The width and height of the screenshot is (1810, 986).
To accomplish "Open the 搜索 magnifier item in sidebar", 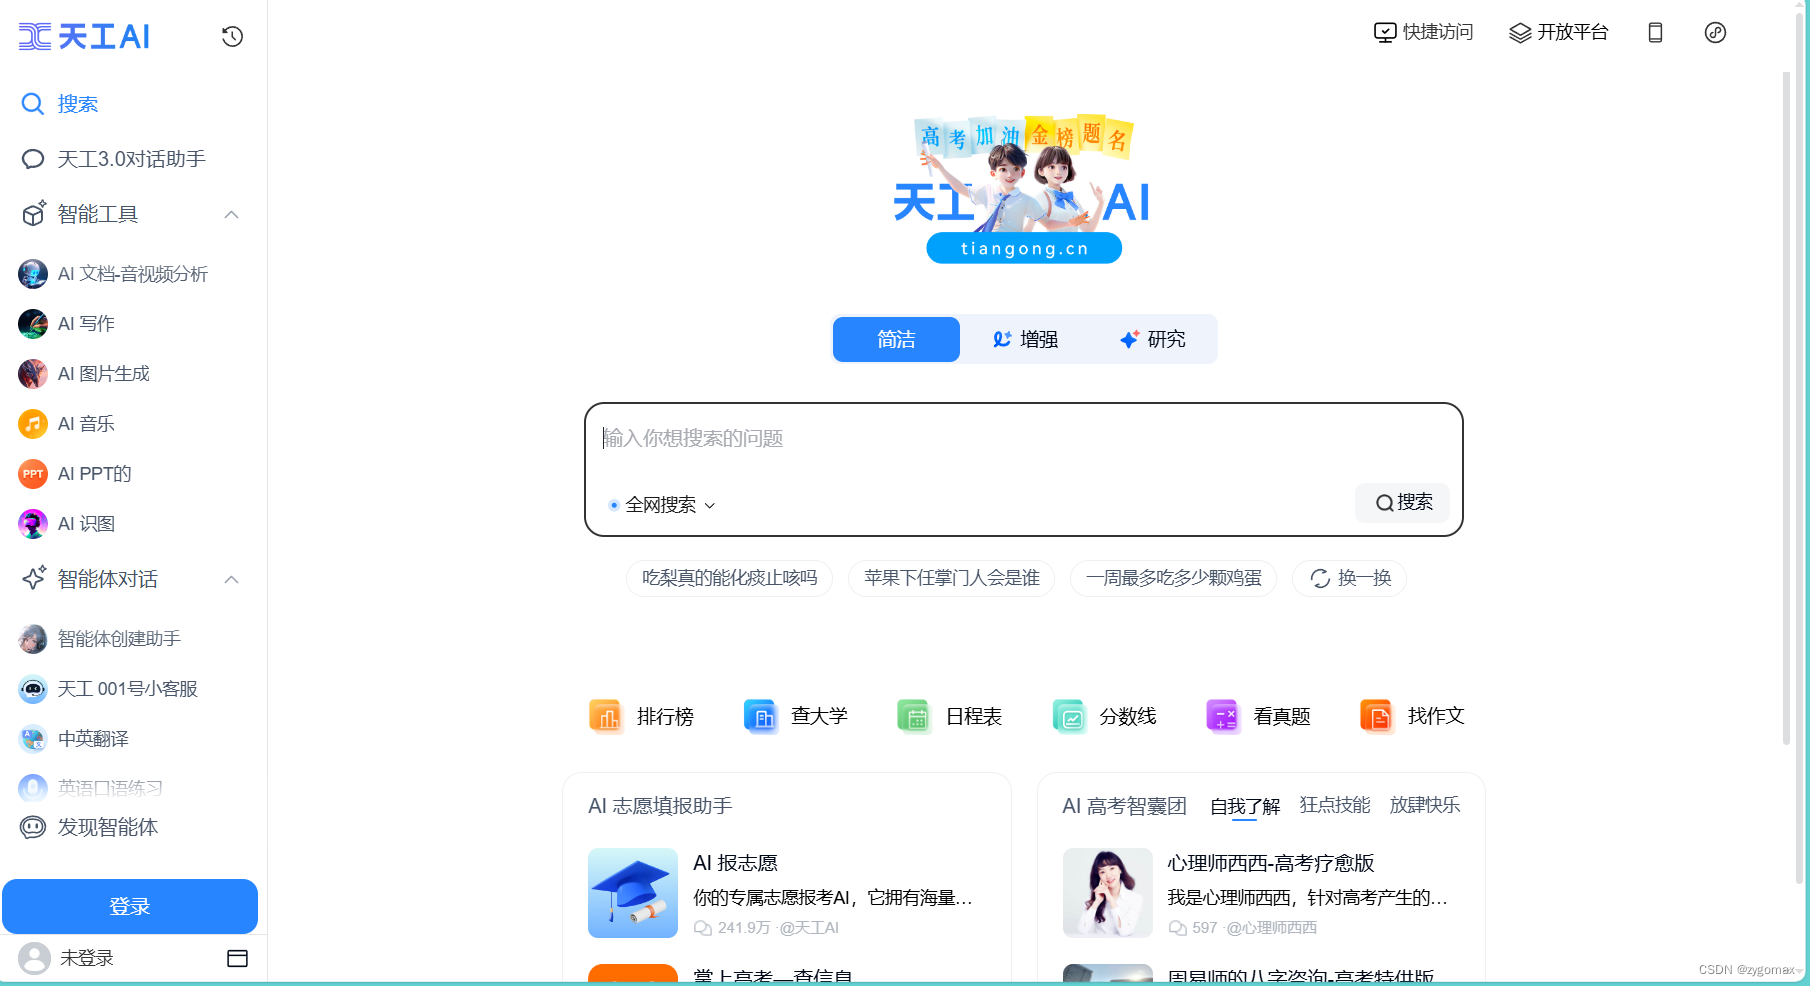I will (60, 104).
